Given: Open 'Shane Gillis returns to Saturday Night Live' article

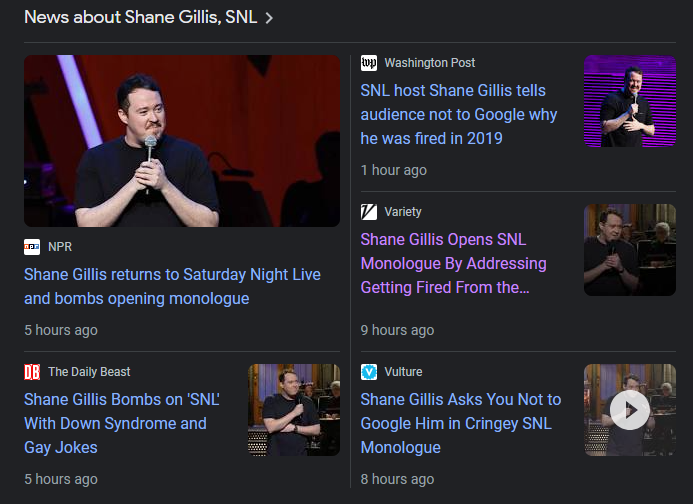Looking at the screenshot, I should (x=172, y=286).
